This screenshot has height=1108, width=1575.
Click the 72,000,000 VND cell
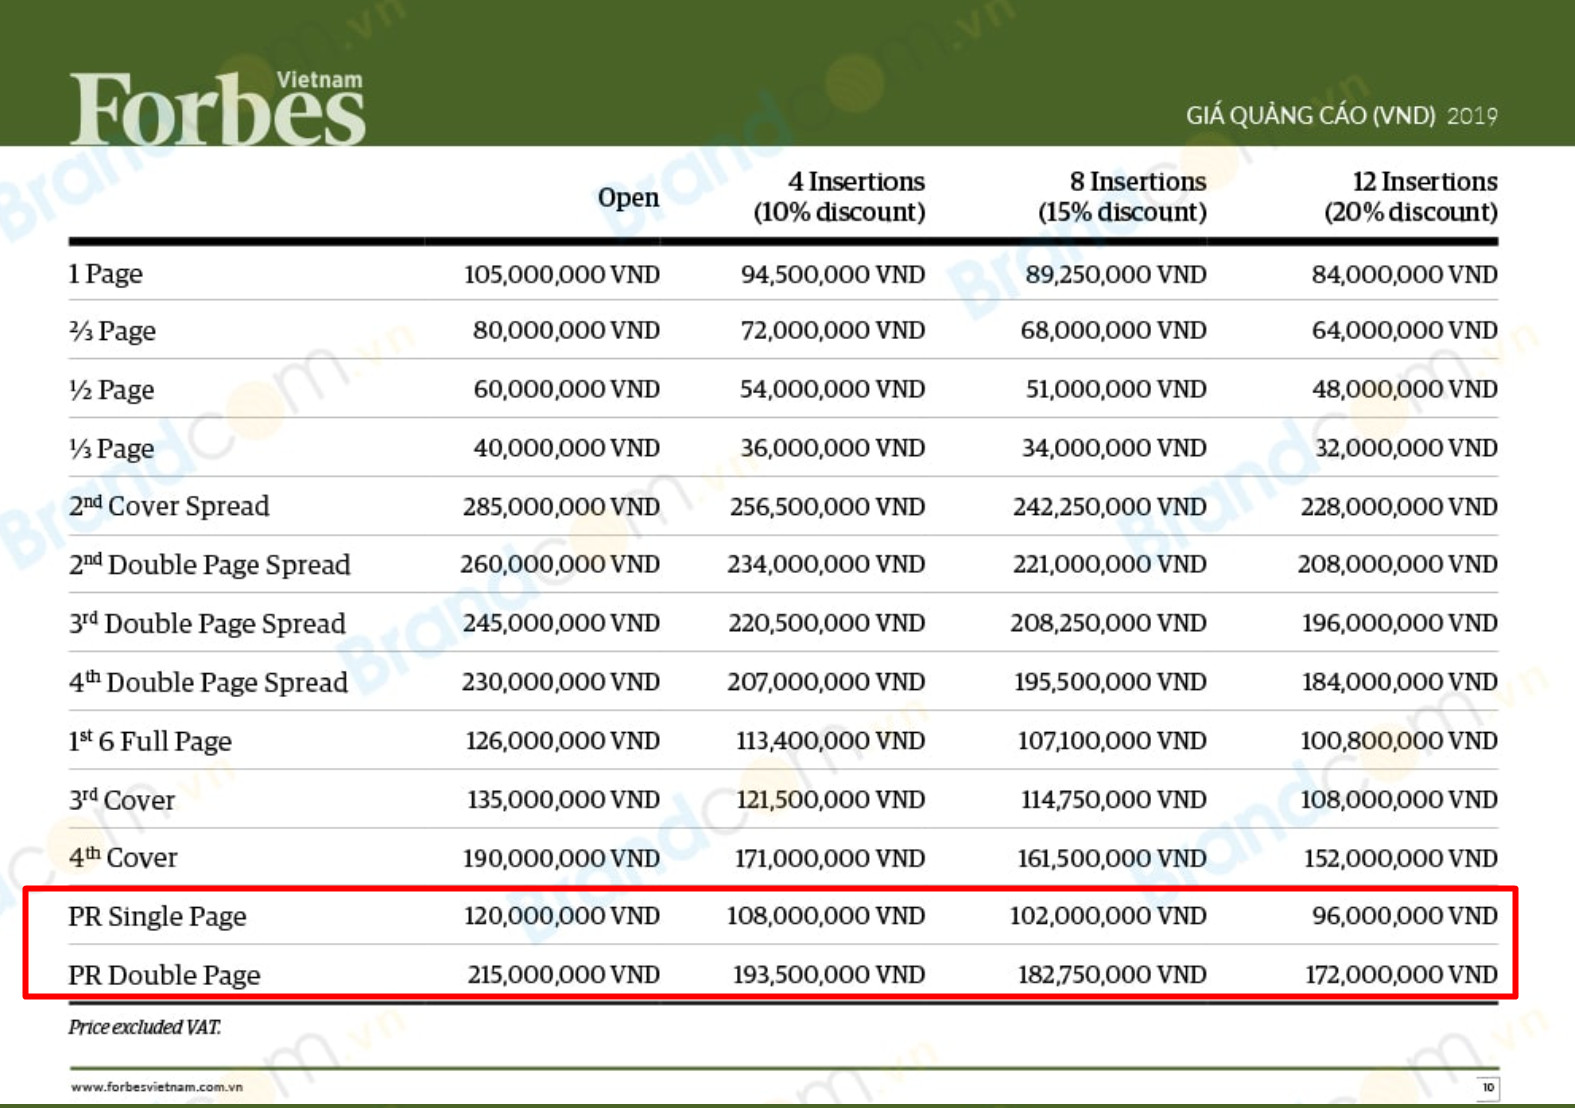833,330
